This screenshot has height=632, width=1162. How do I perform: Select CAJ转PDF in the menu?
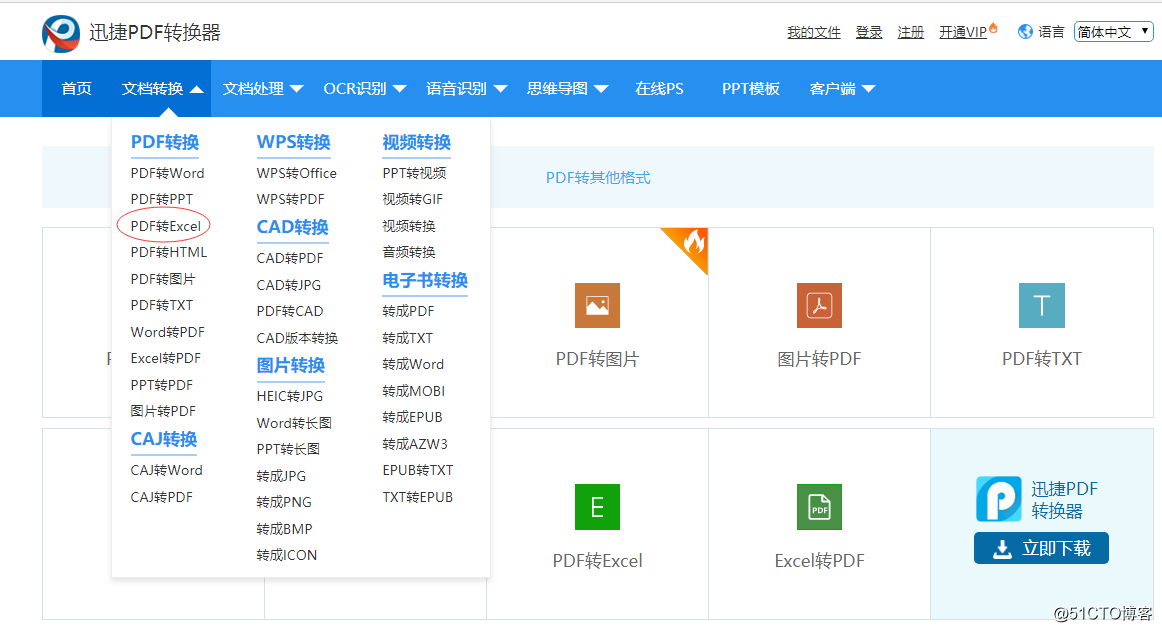tap(162, 497)
